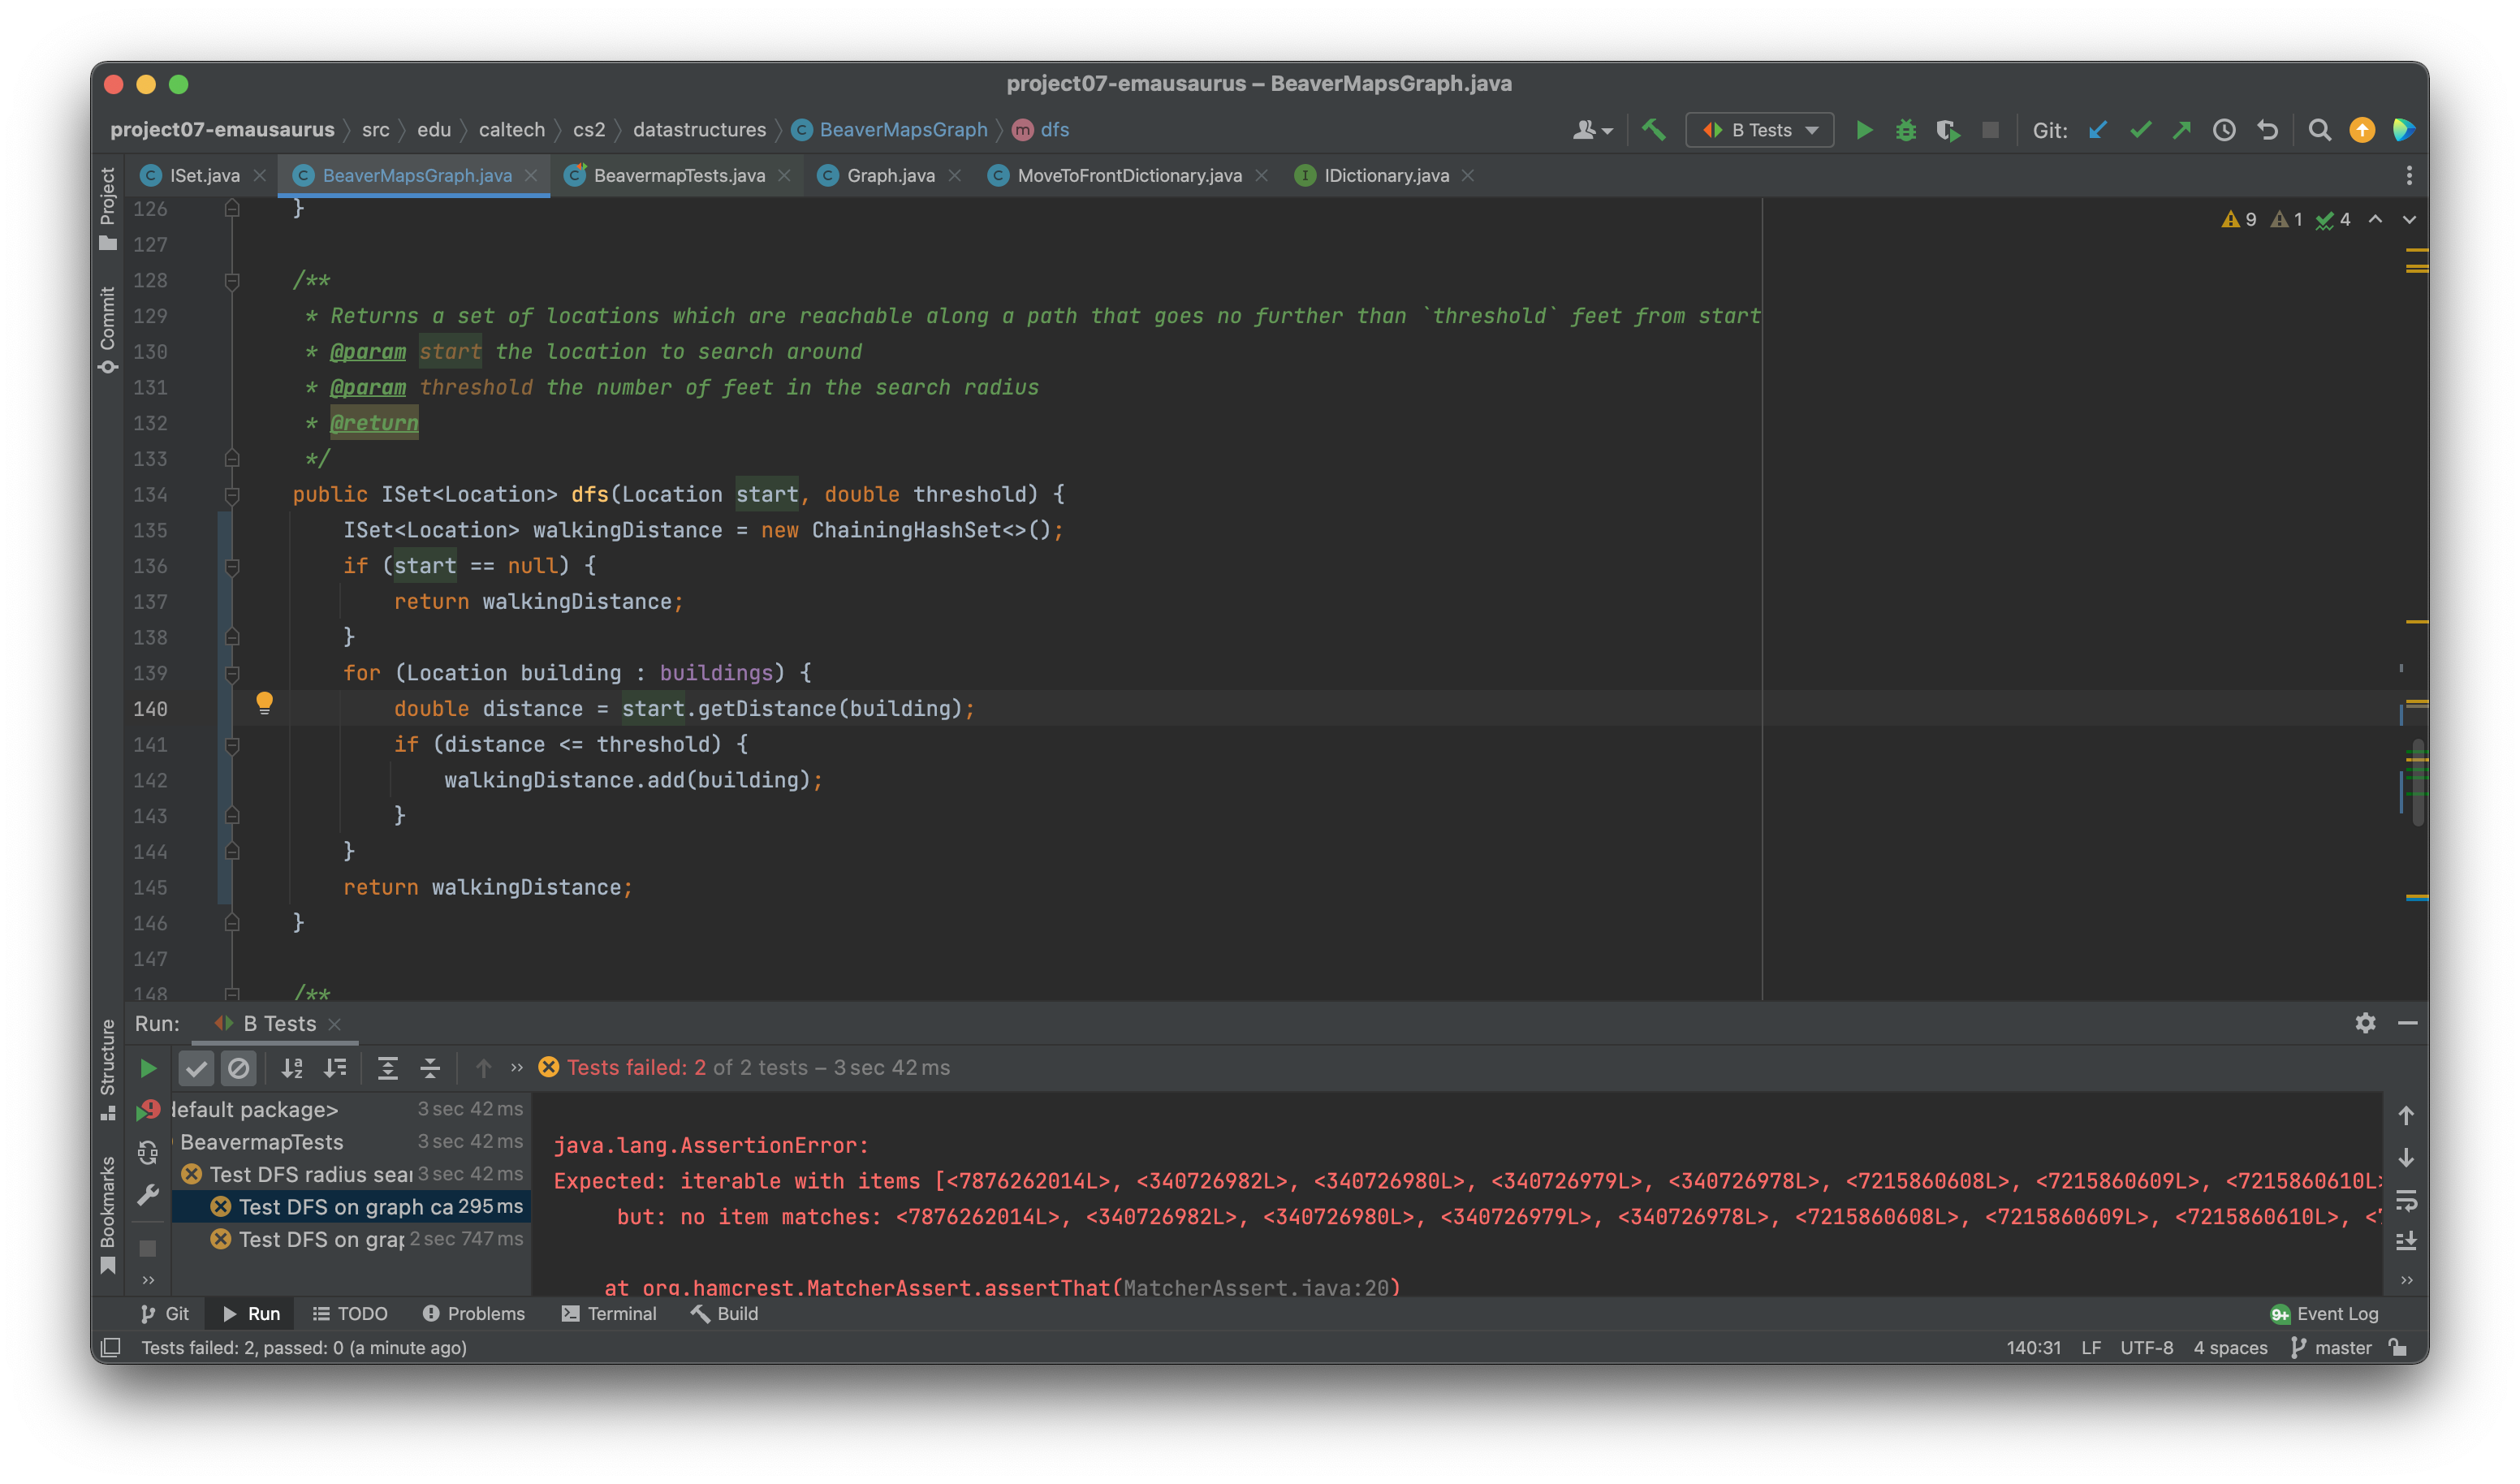Expand all test results
This screenshot has height=1484, width=2520.
point(388,1068)
